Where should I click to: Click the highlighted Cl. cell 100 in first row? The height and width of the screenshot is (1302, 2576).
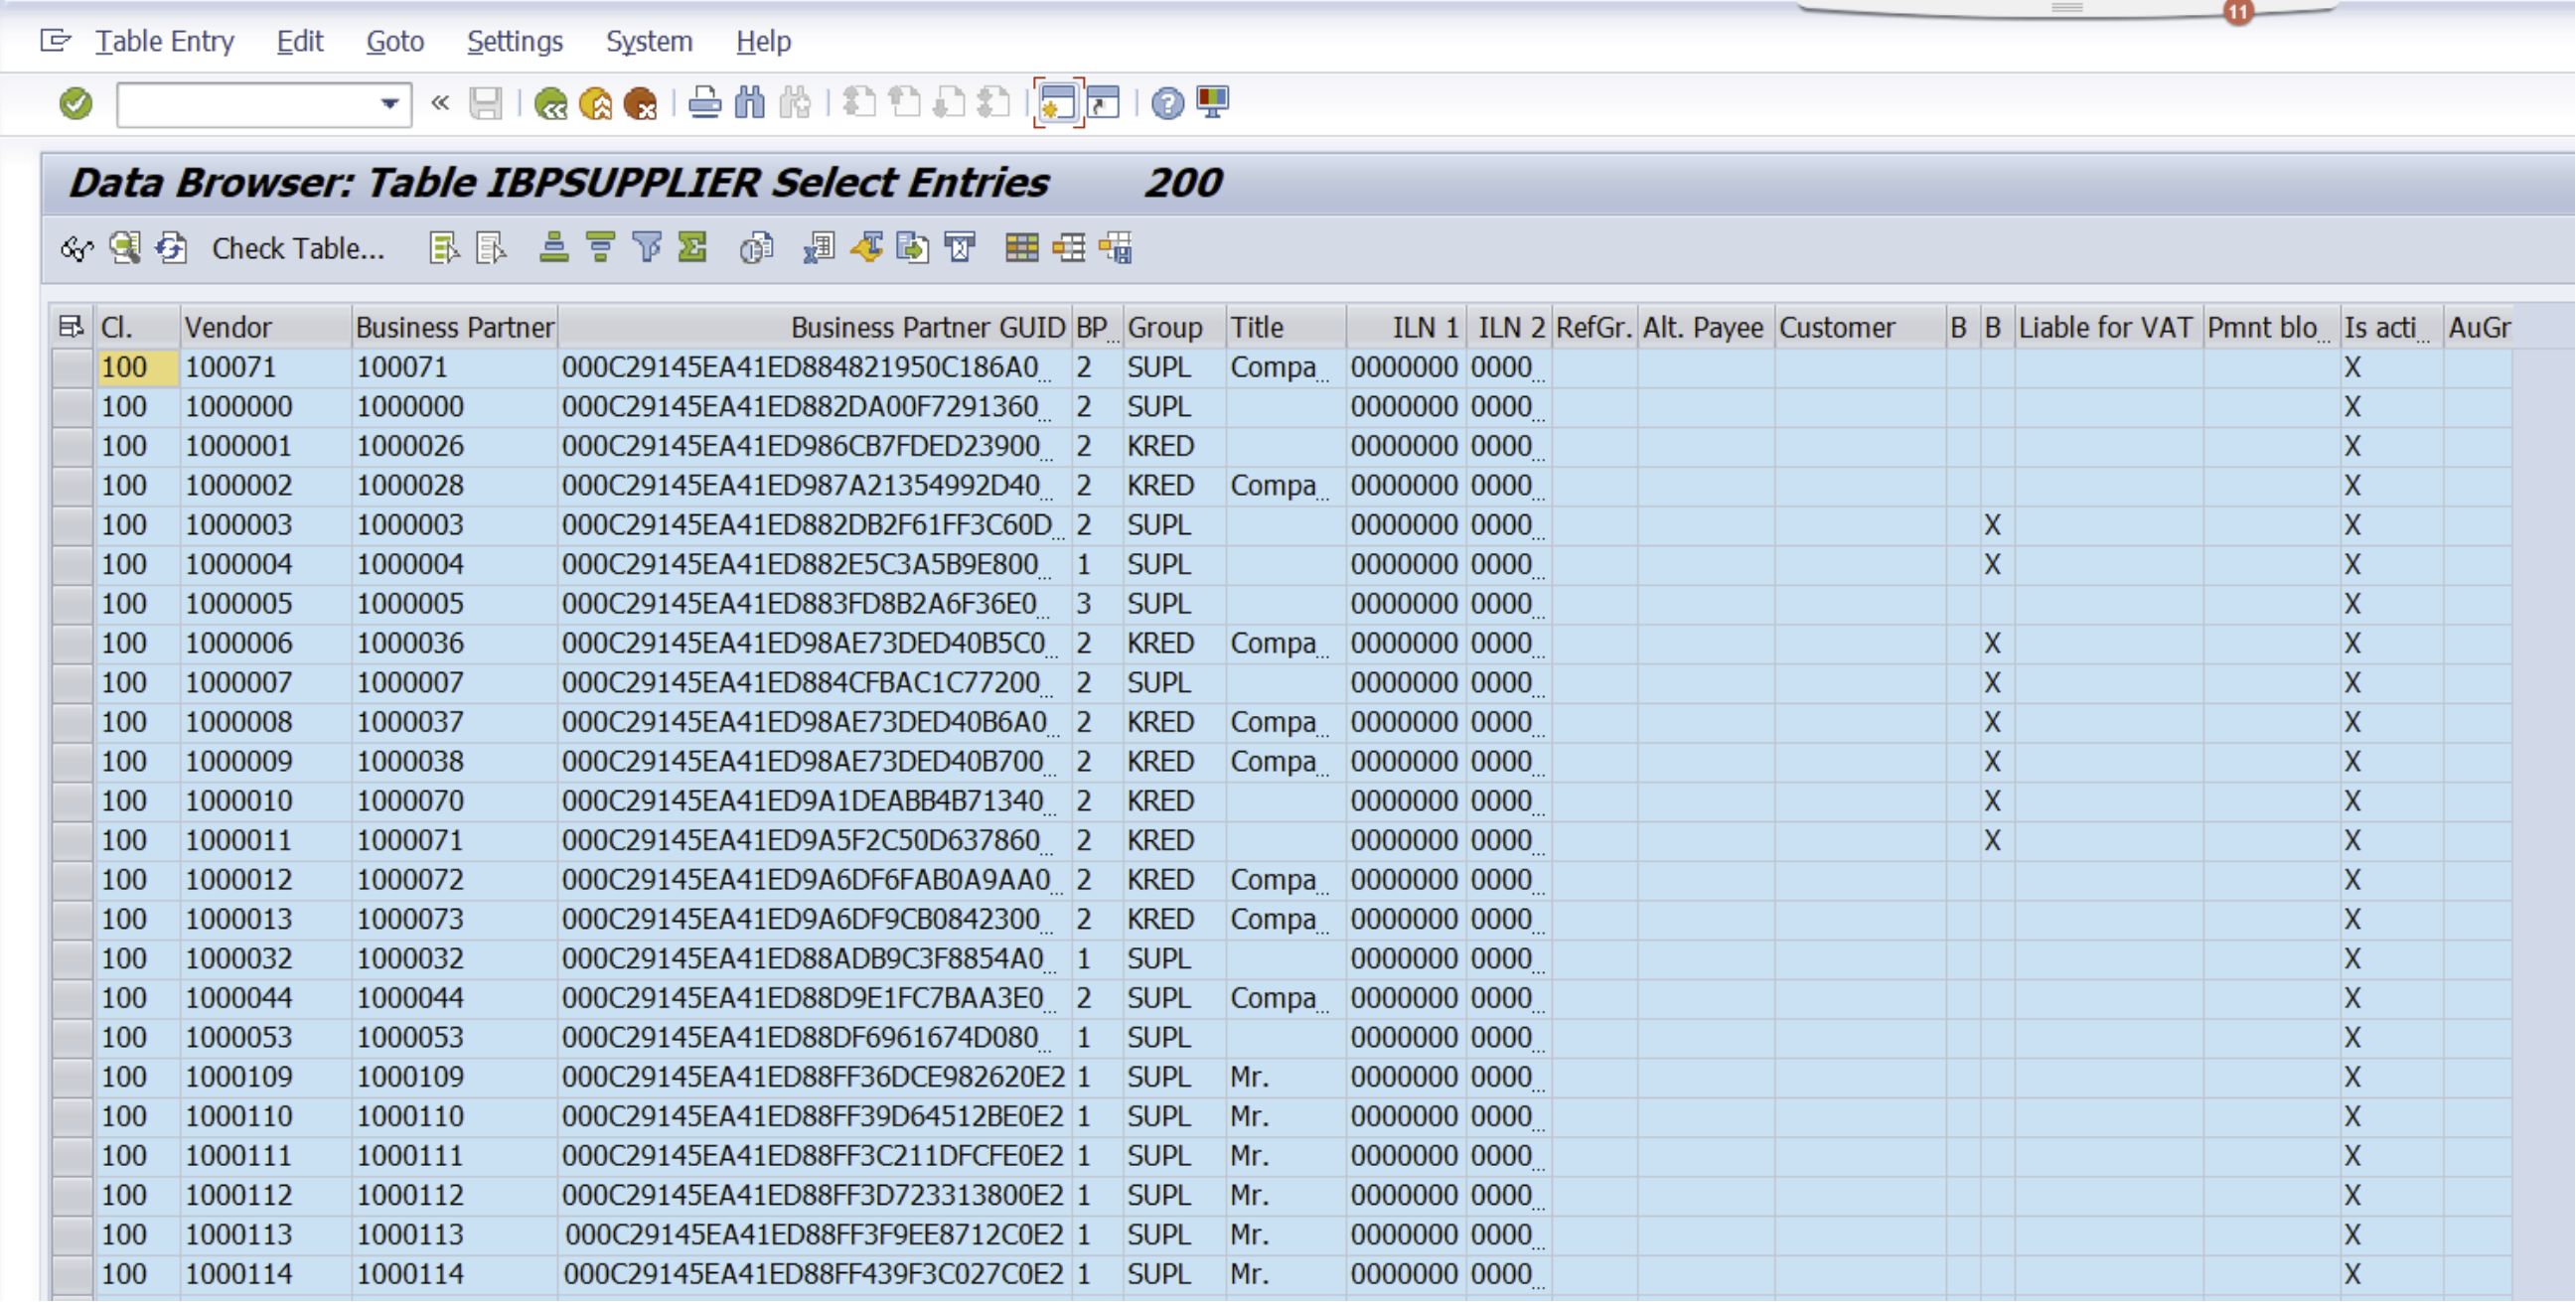[138, 368]
